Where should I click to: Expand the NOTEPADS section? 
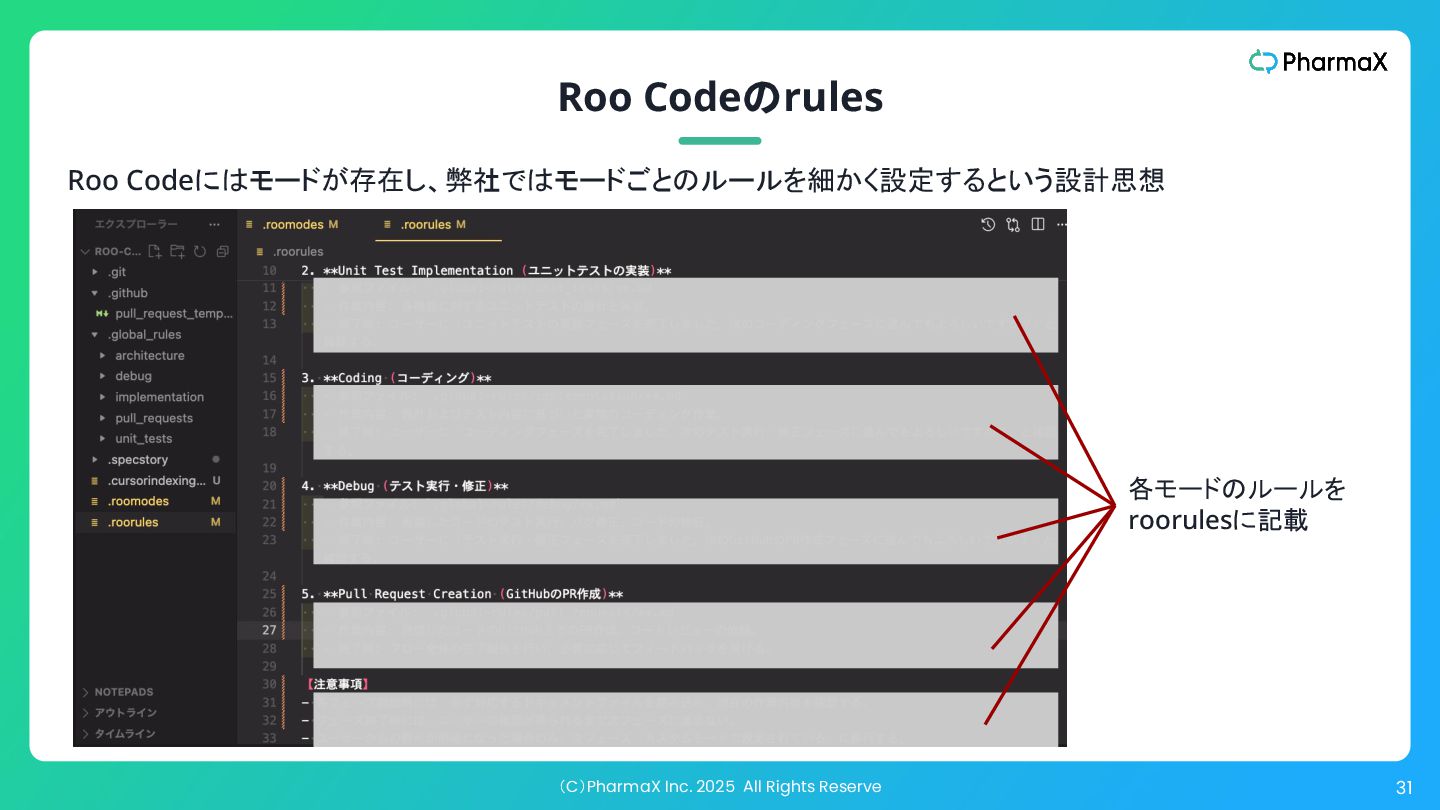pyautogui.click(x=86, y=692)
